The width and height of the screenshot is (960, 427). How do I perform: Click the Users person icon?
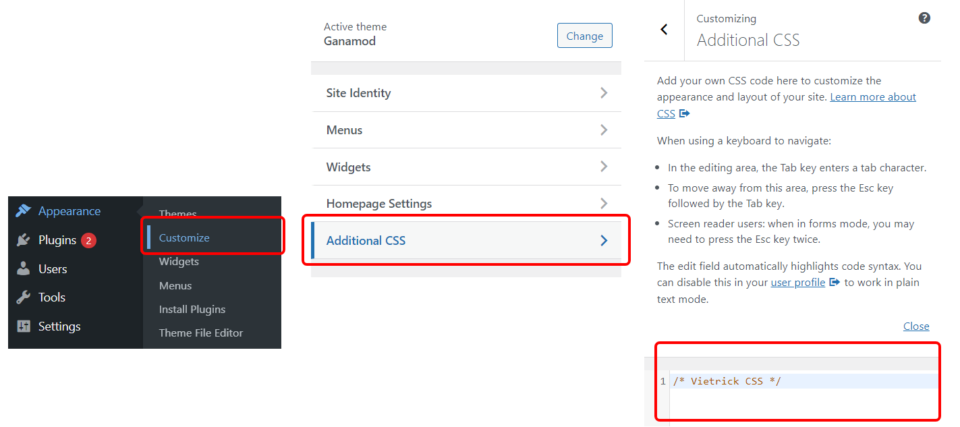pos(23,268)
